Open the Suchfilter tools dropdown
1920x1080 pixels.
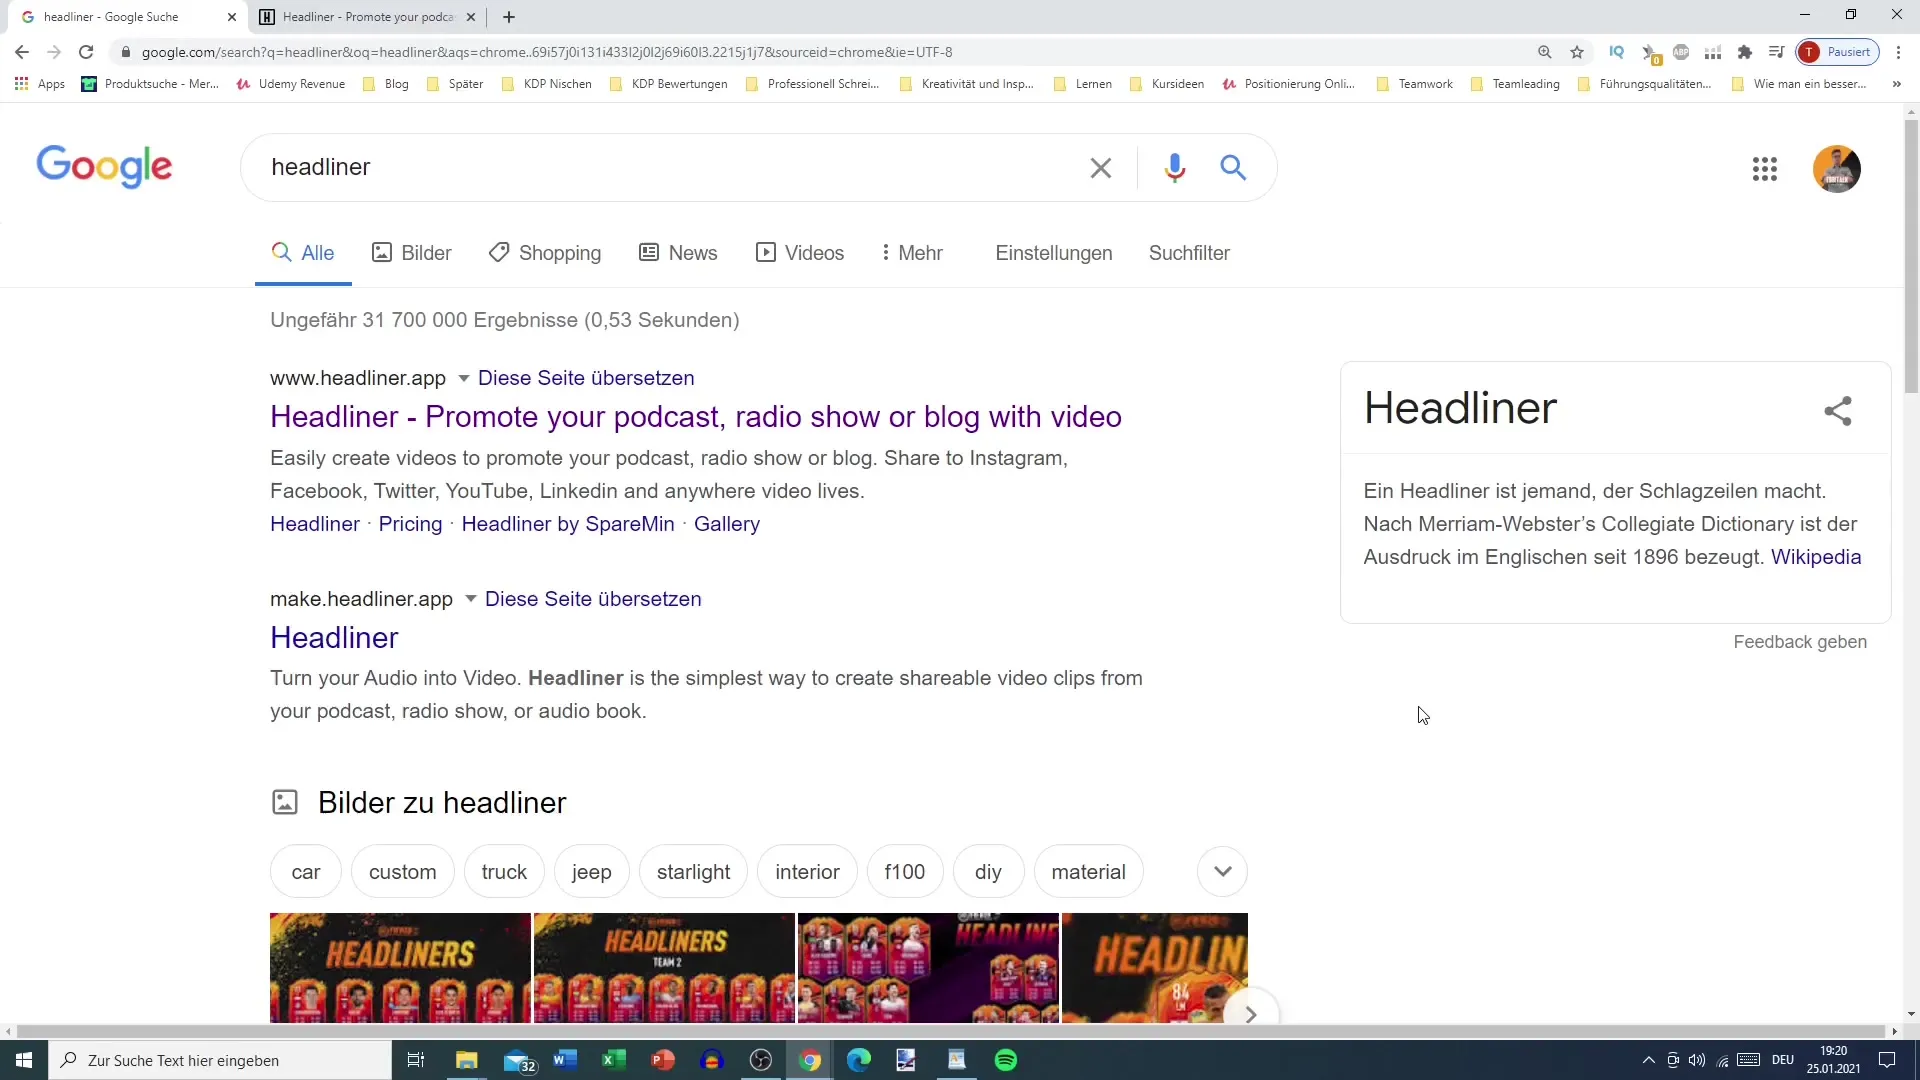[x=1189, y=253]
